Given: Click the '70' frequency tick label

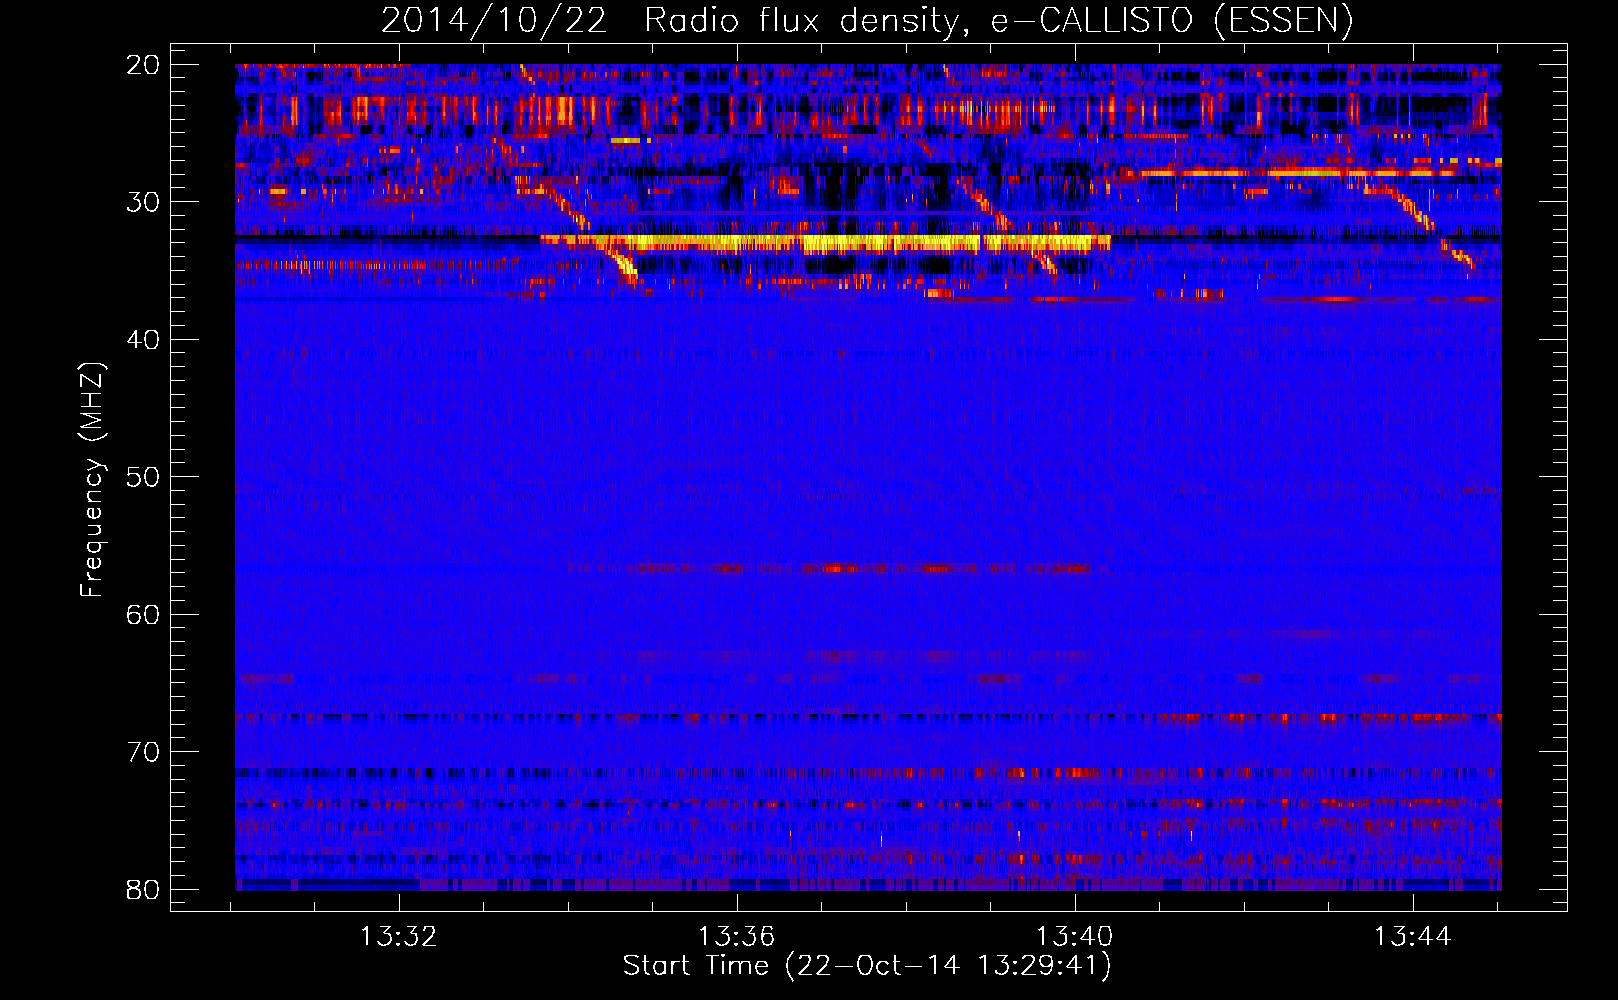Looking at the screenshot, I should [x=144, y=752].
